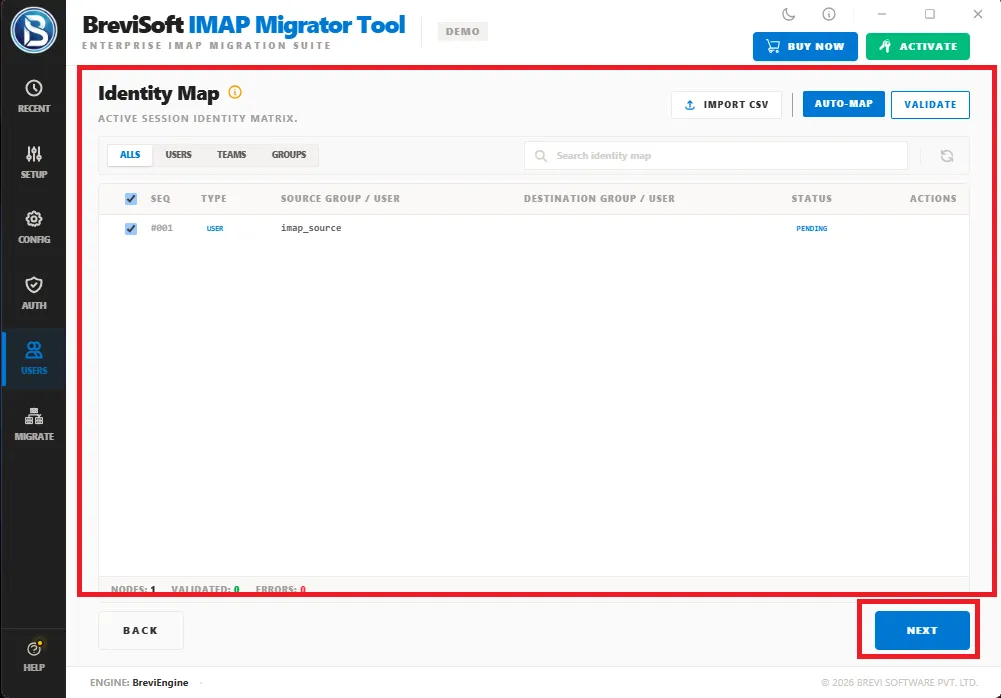Screen dimensions: 1001x698
Task: Uncheck the row #001 checkbox
Action: [131, 228]
